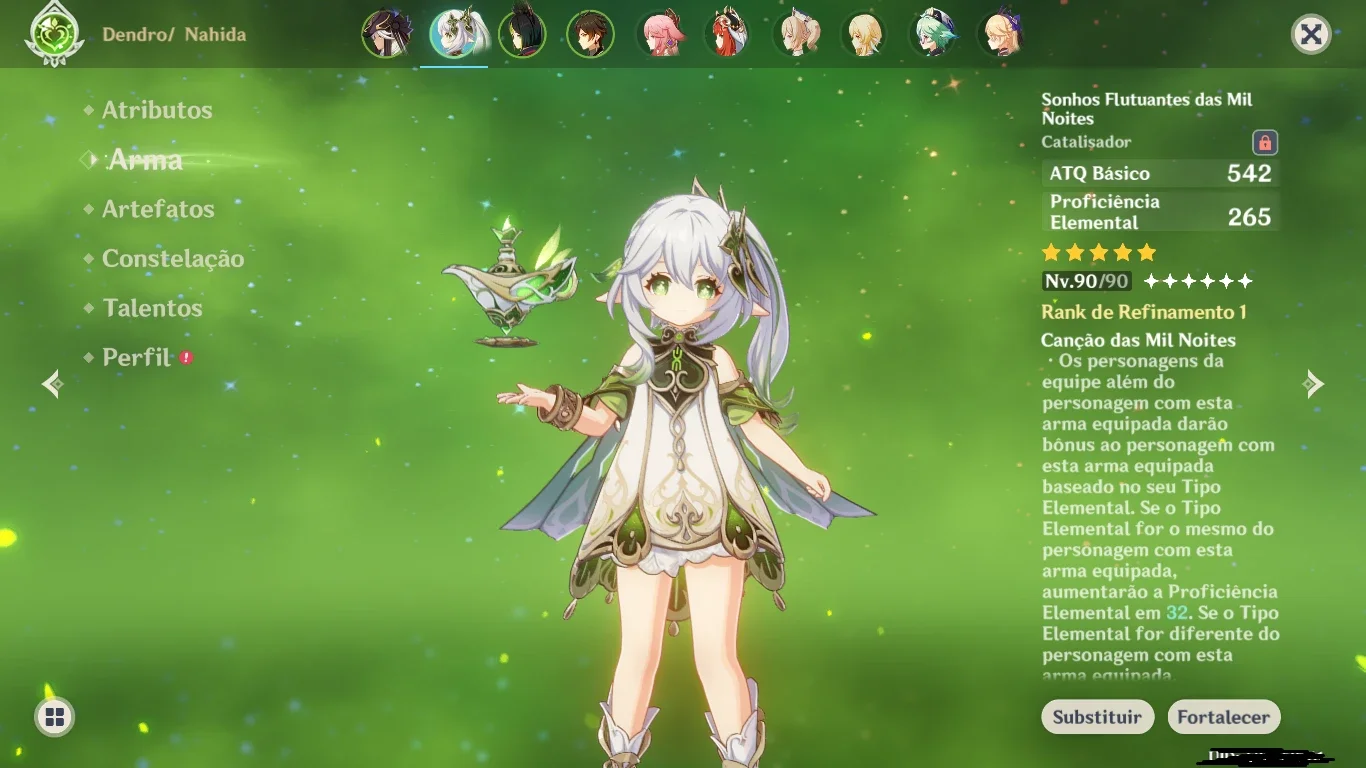
Task: Click the weapon name Sonhos Flutuantes das Mil Noites
Action: (1146, 108)
